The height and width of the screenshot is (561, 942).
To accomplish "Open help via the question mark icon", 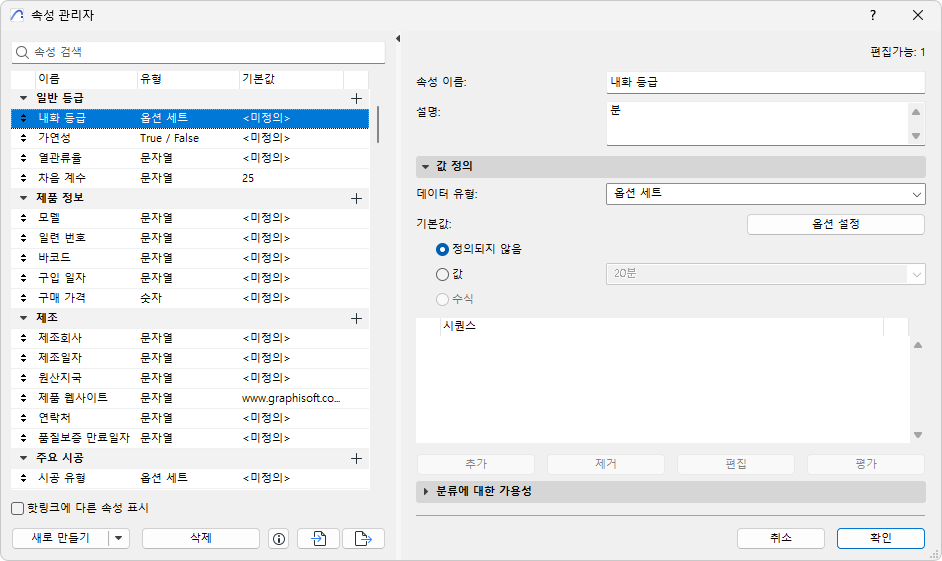I will (x=873, y=15).
